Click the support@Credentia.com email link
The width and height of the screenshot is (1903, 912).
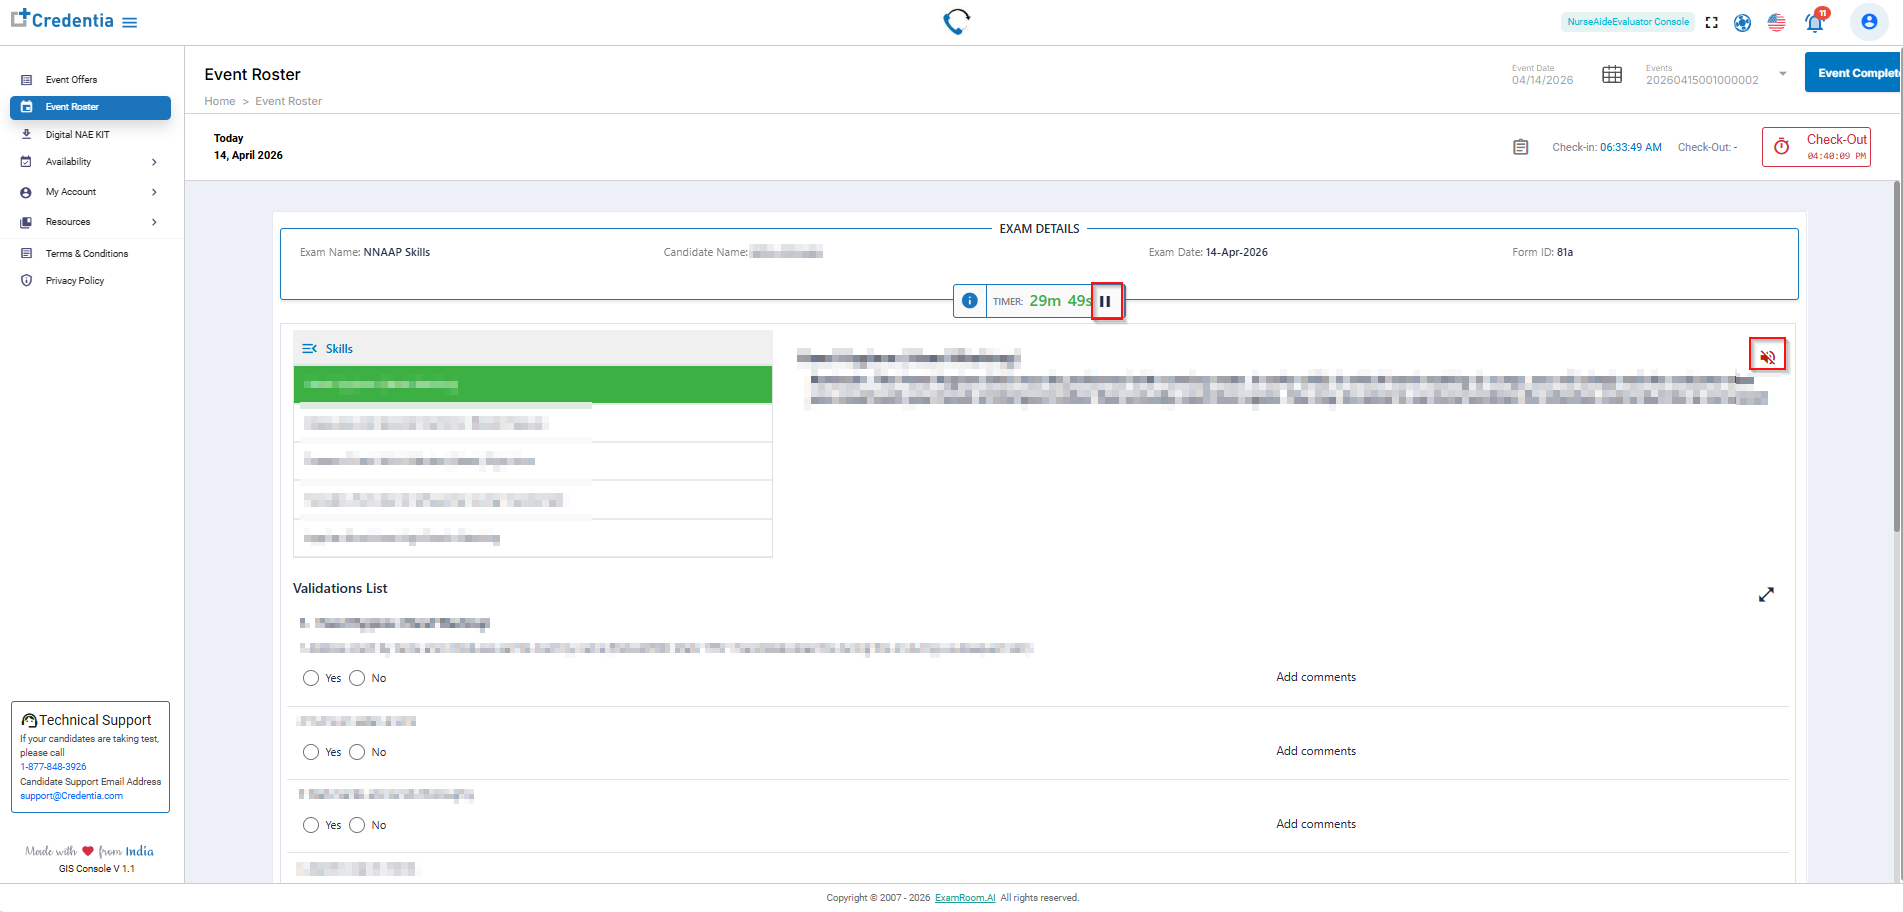click(72, 796)
